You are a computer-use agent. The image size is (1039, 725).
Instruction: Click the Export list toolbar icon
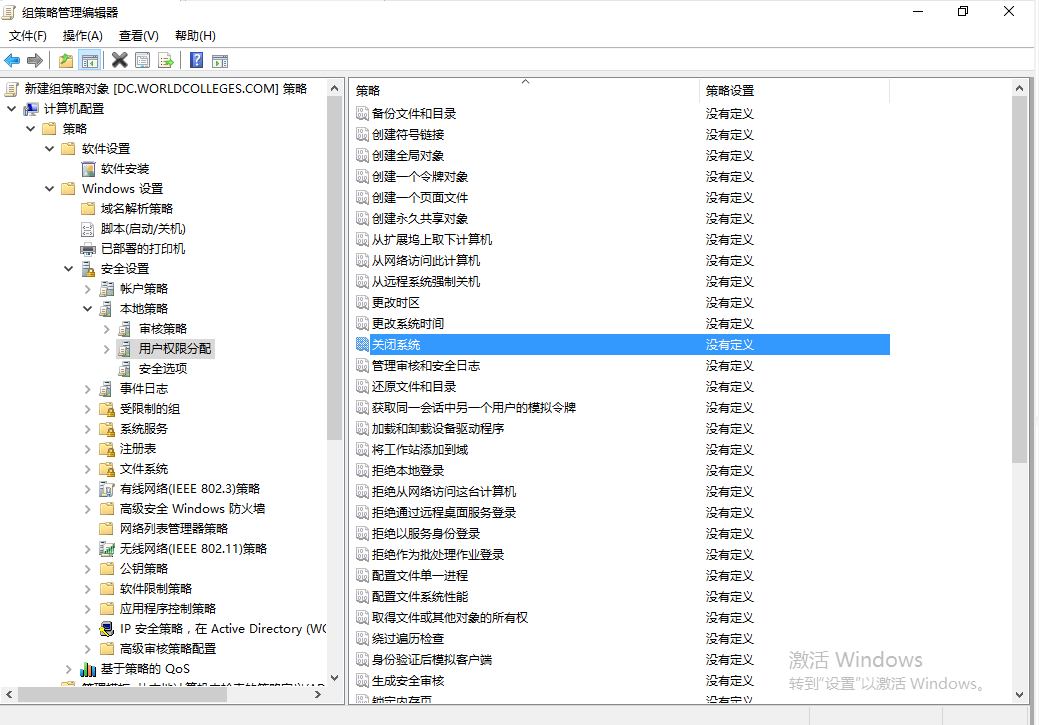[x=166, y=61]
